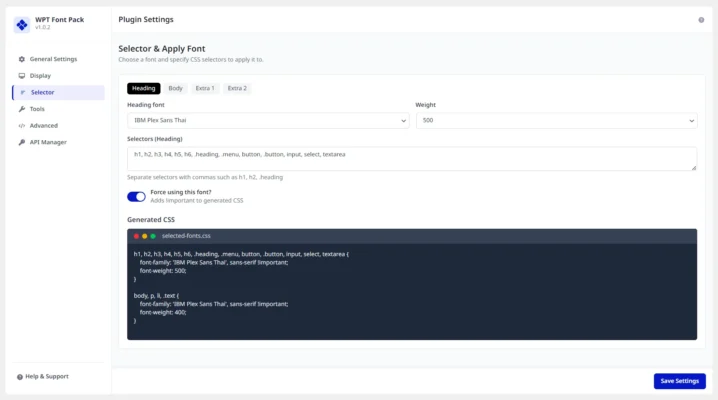This screenshot has width=718, height=400.
Task: Open the Heading font dropdown
Action: (x=268, y=120)
